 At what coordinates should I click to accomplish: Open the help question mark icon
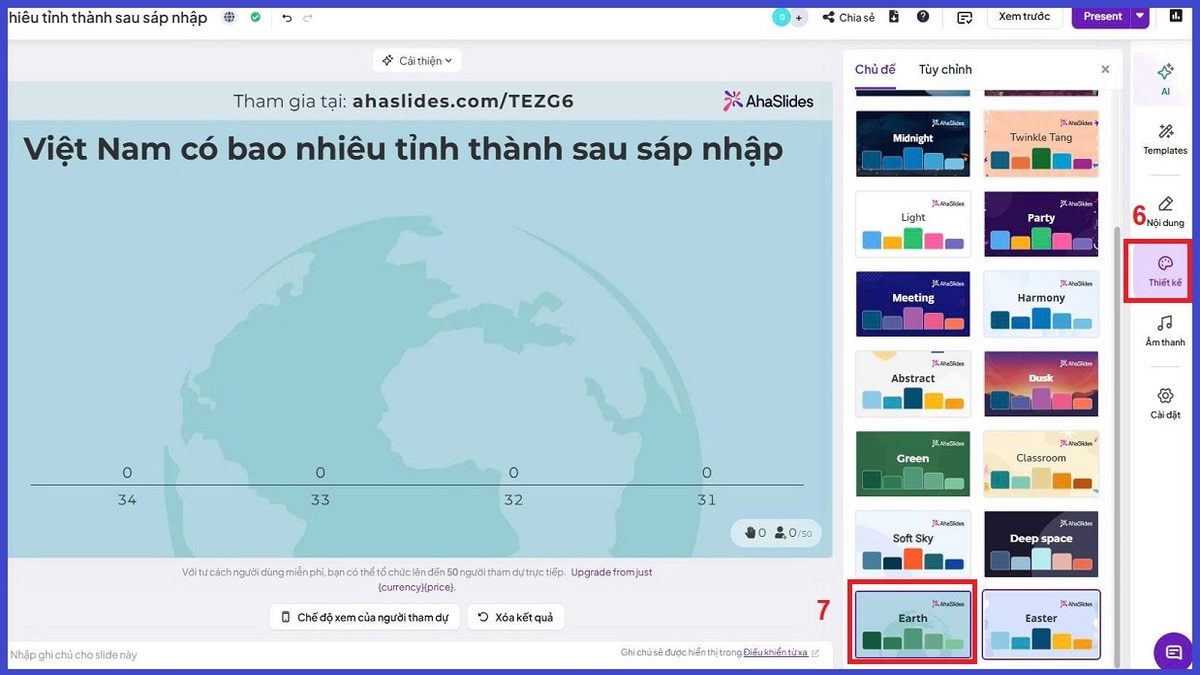(x=922, y=17)
